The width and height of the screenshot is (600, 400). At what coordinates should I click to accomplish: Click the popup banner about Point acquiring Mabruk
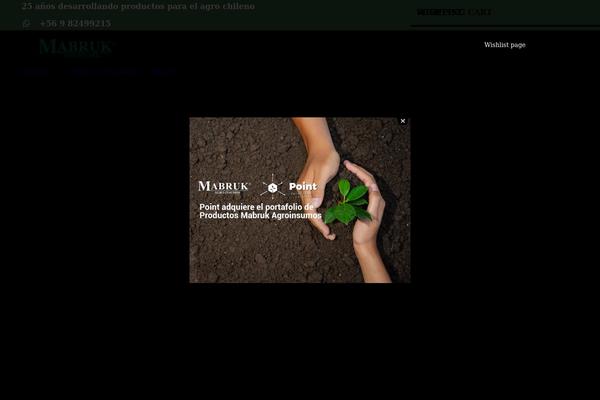click(300, 200)
